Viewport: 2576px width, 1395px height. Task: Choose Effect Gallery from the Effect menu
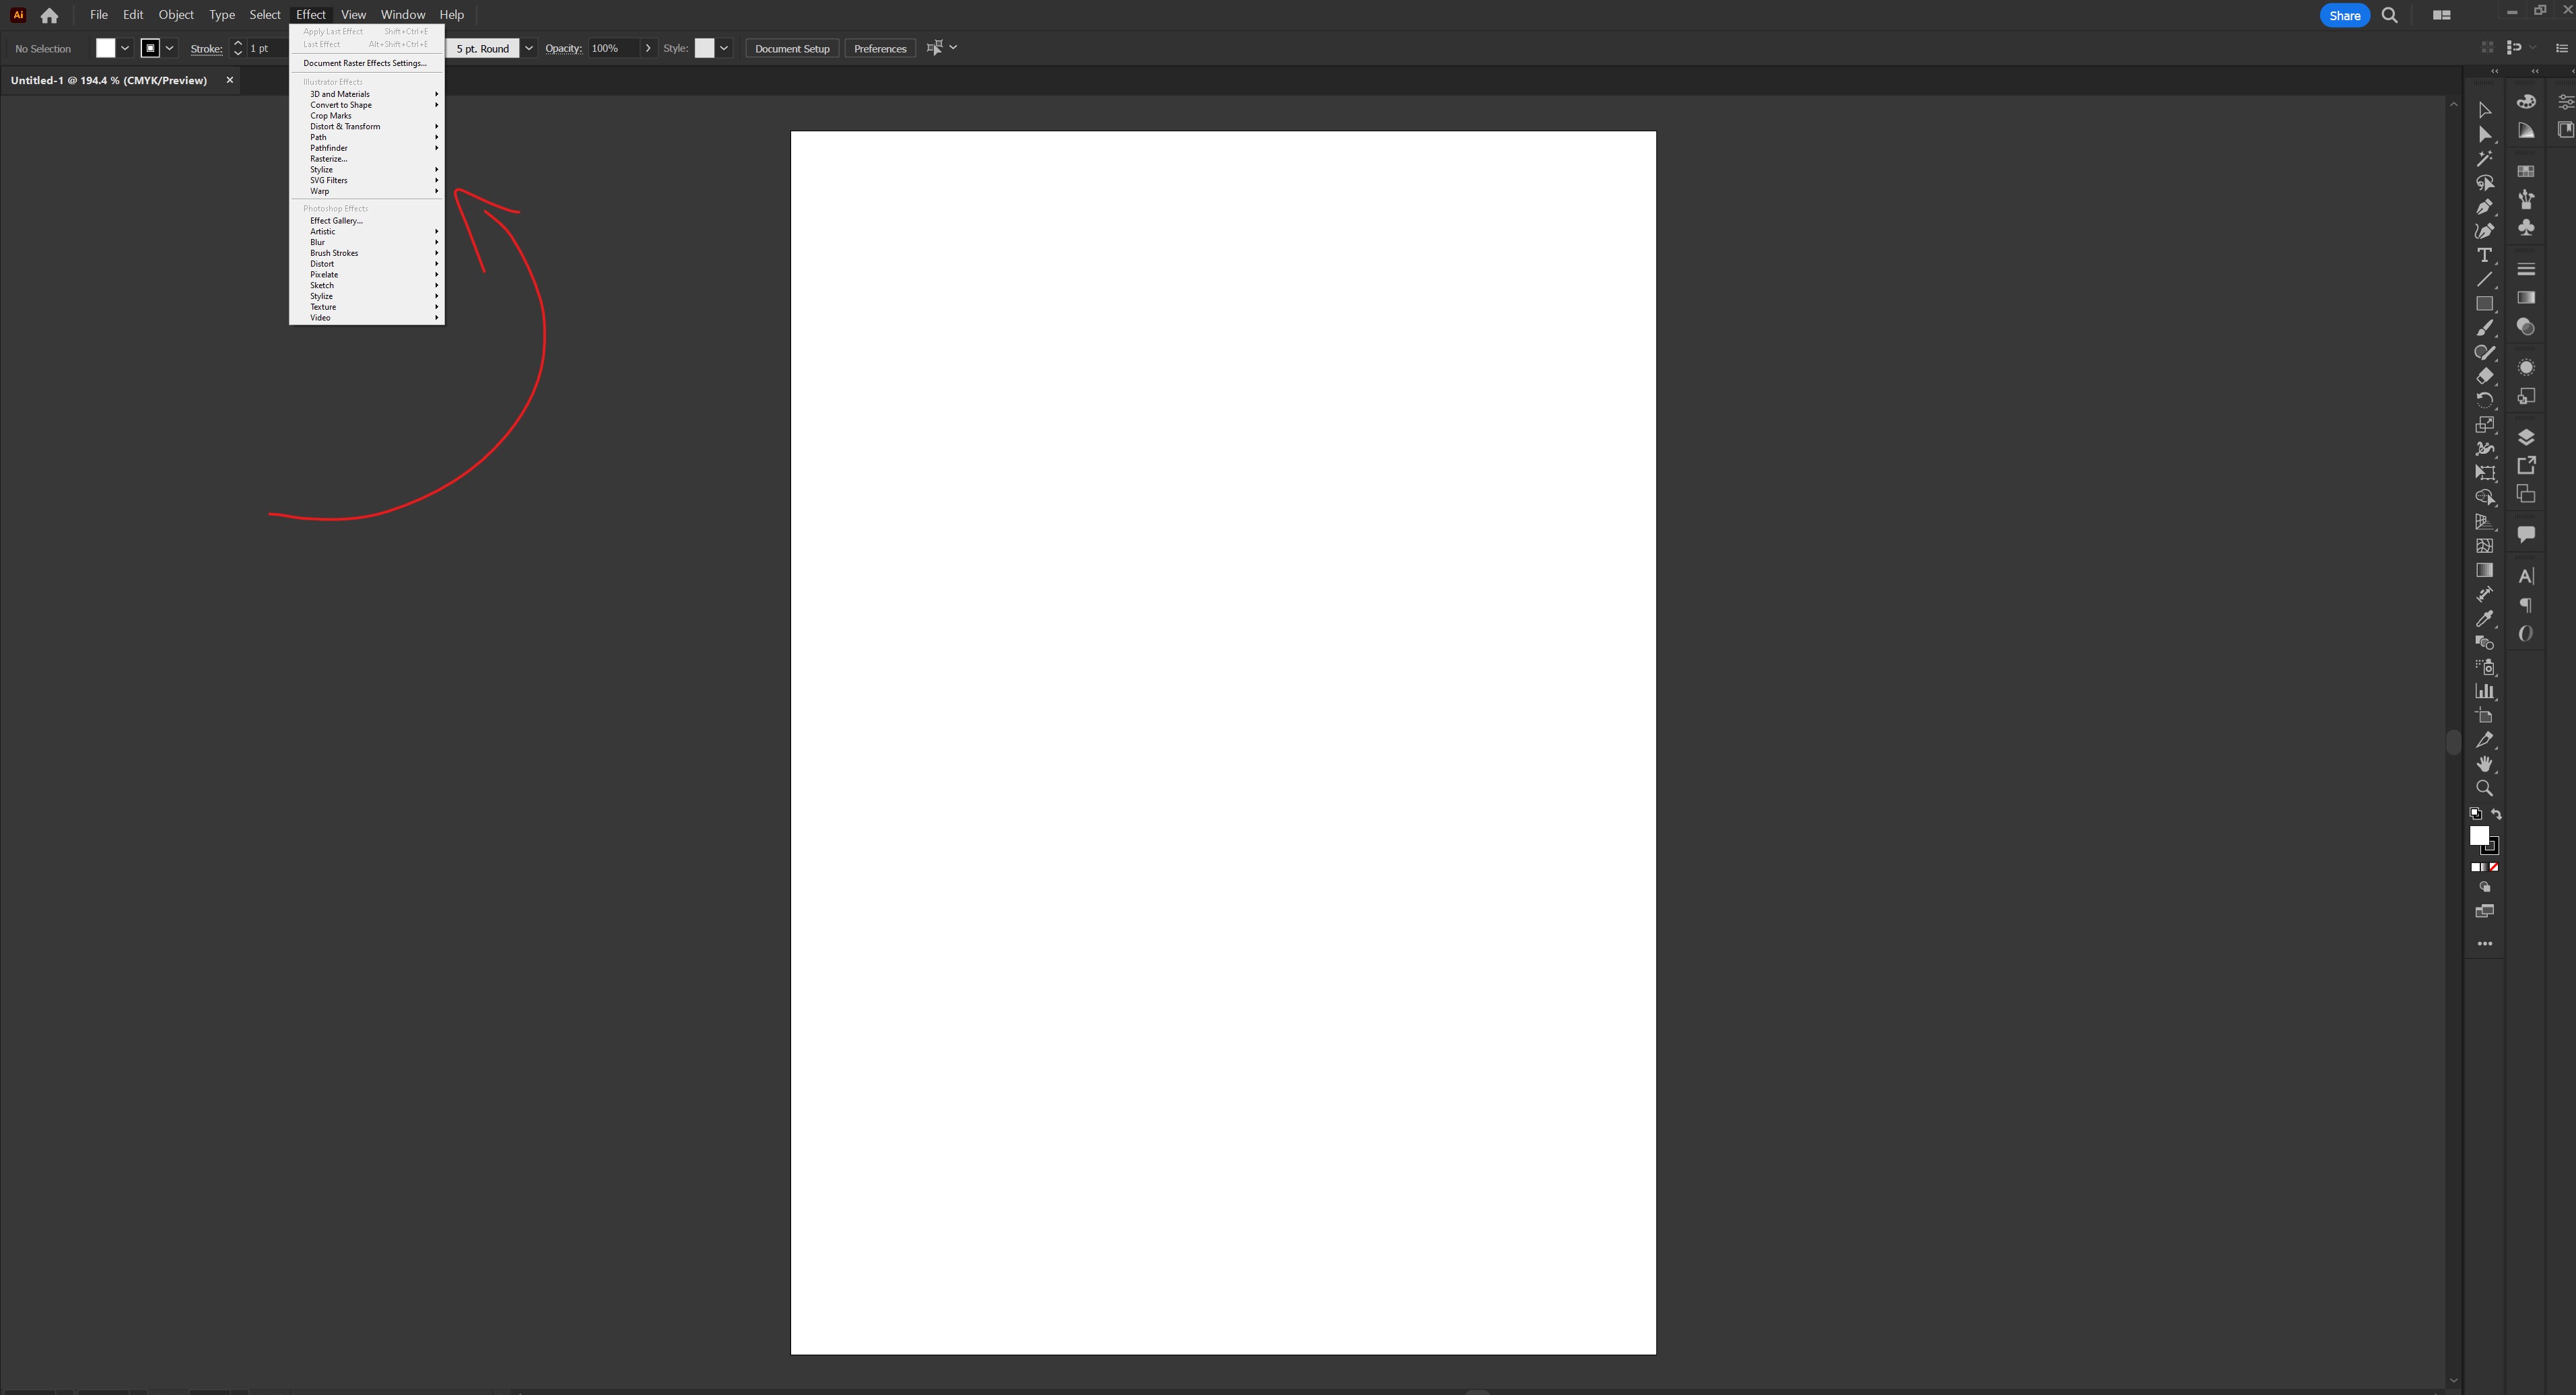tap(336, 220)
